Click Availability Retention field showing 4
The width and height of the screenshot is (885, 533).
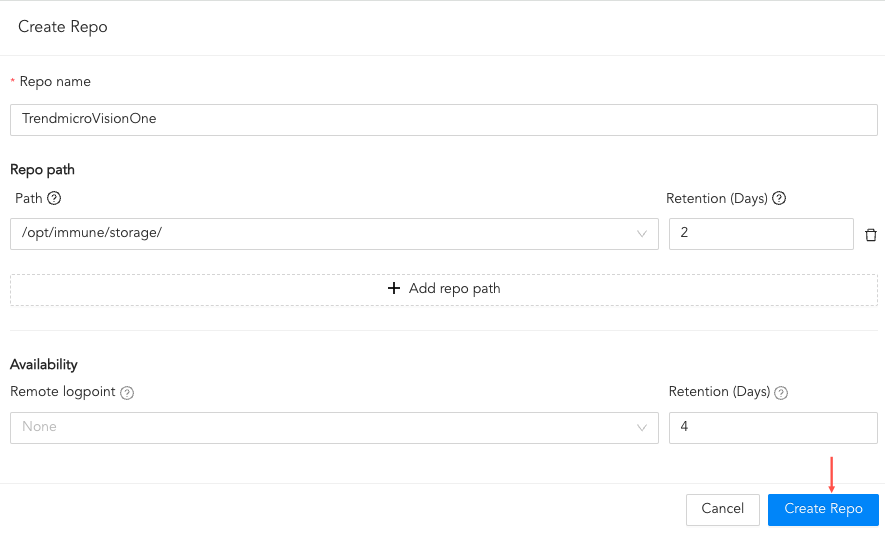coord(772,428)
